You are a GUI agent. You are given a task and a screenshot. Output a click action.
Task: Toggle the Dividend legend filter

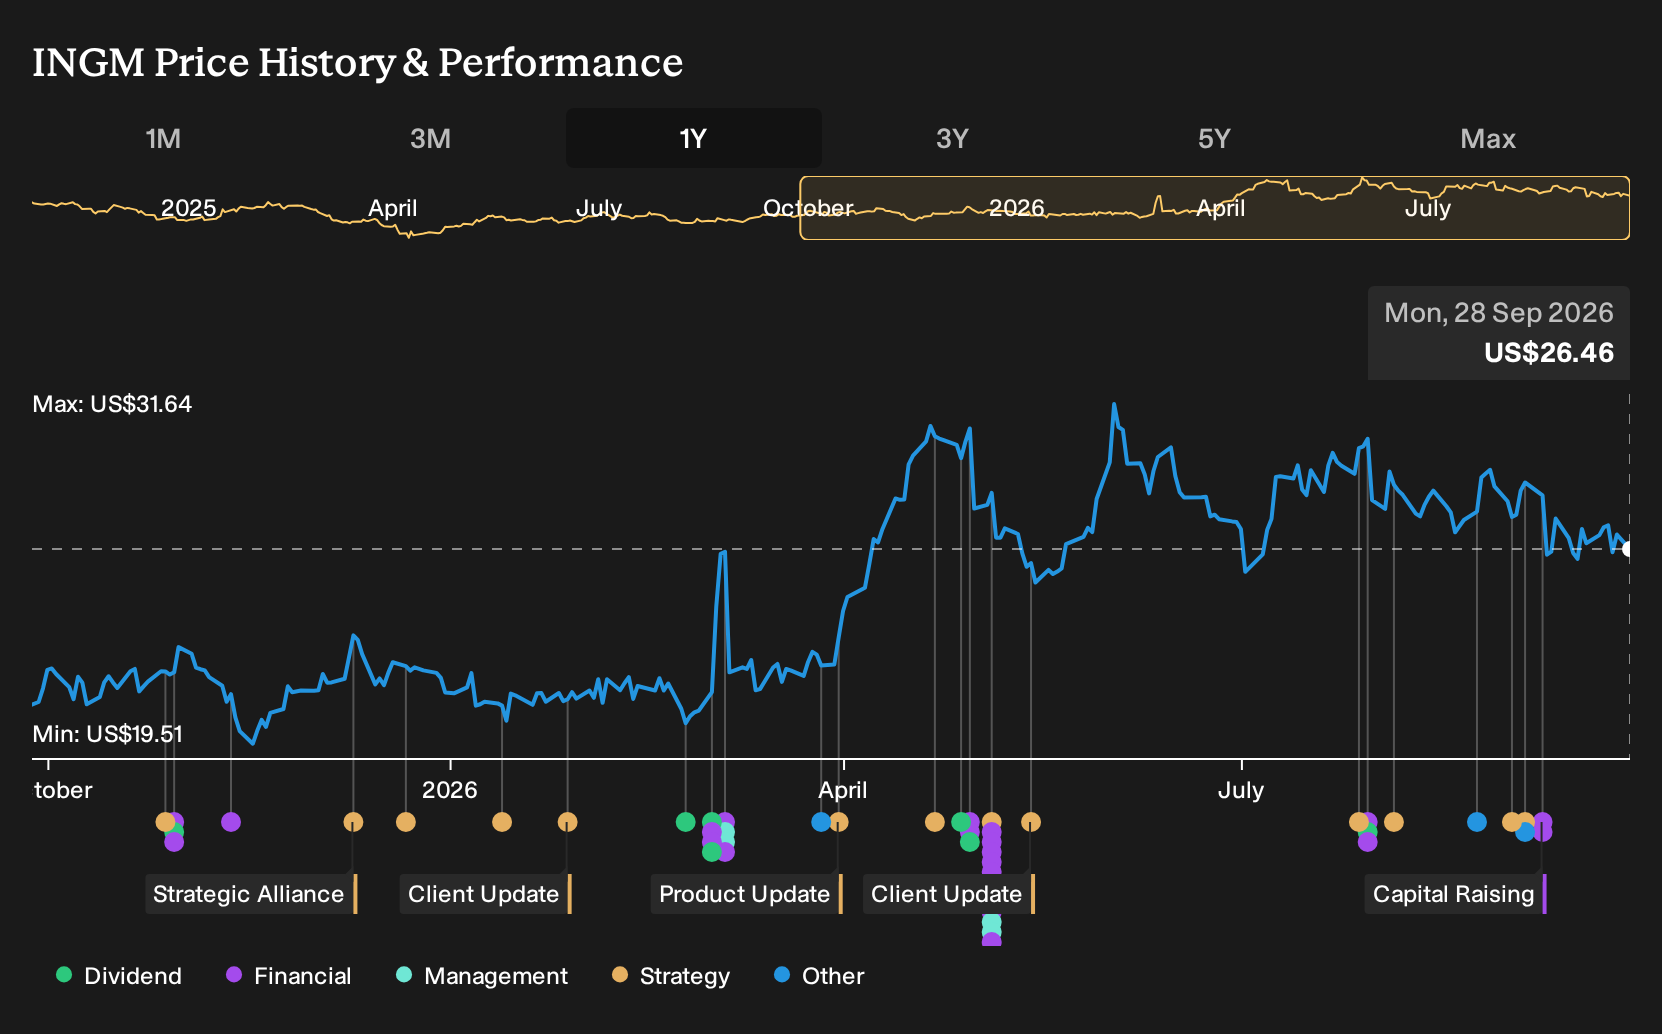pos(119,976)
